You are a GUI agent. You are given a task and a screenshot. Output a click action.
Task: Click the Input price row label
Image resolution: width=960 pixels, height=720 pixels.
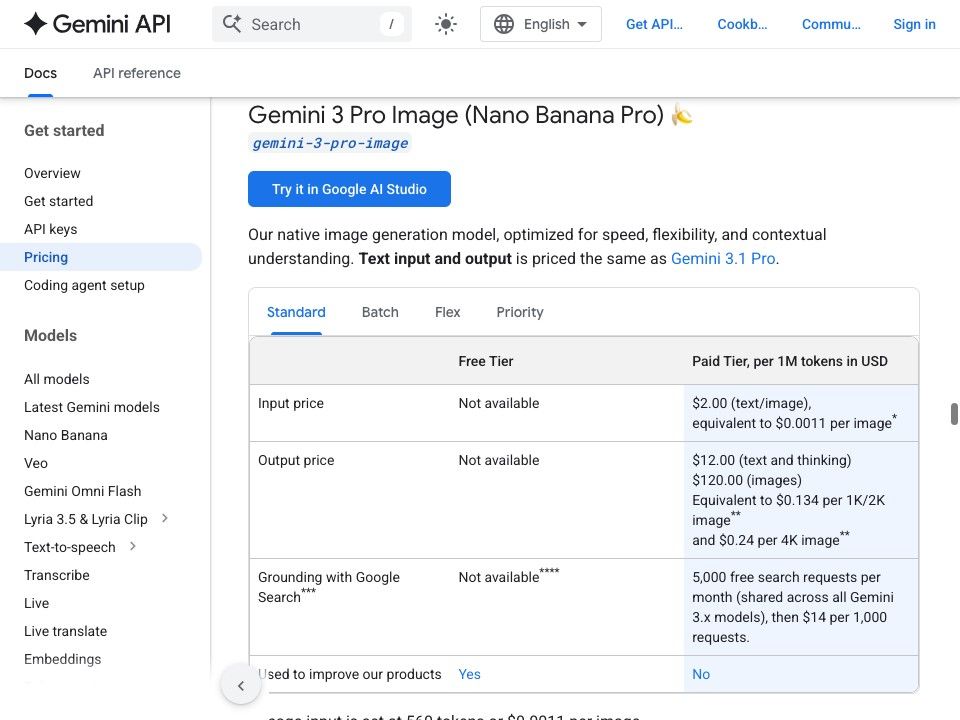tap(291, 403)
